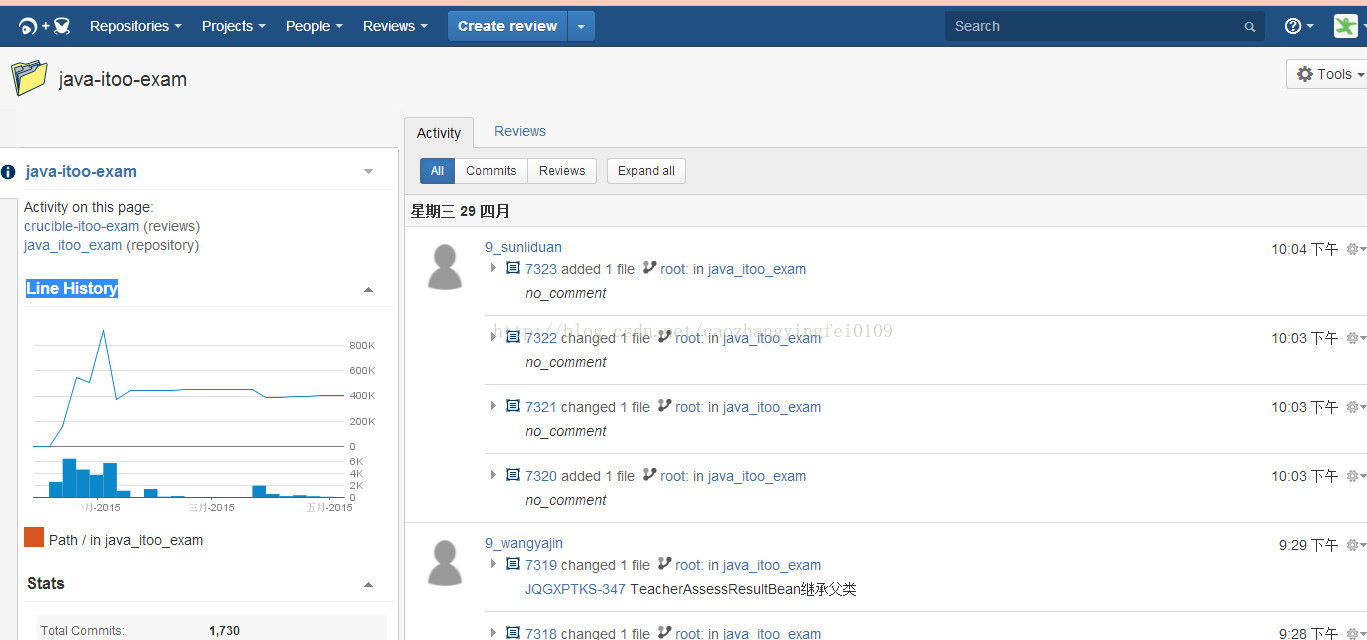This screenshot has width=1367, height=640.
Task: Click changeset icon next to 7319
Action: 513,564
